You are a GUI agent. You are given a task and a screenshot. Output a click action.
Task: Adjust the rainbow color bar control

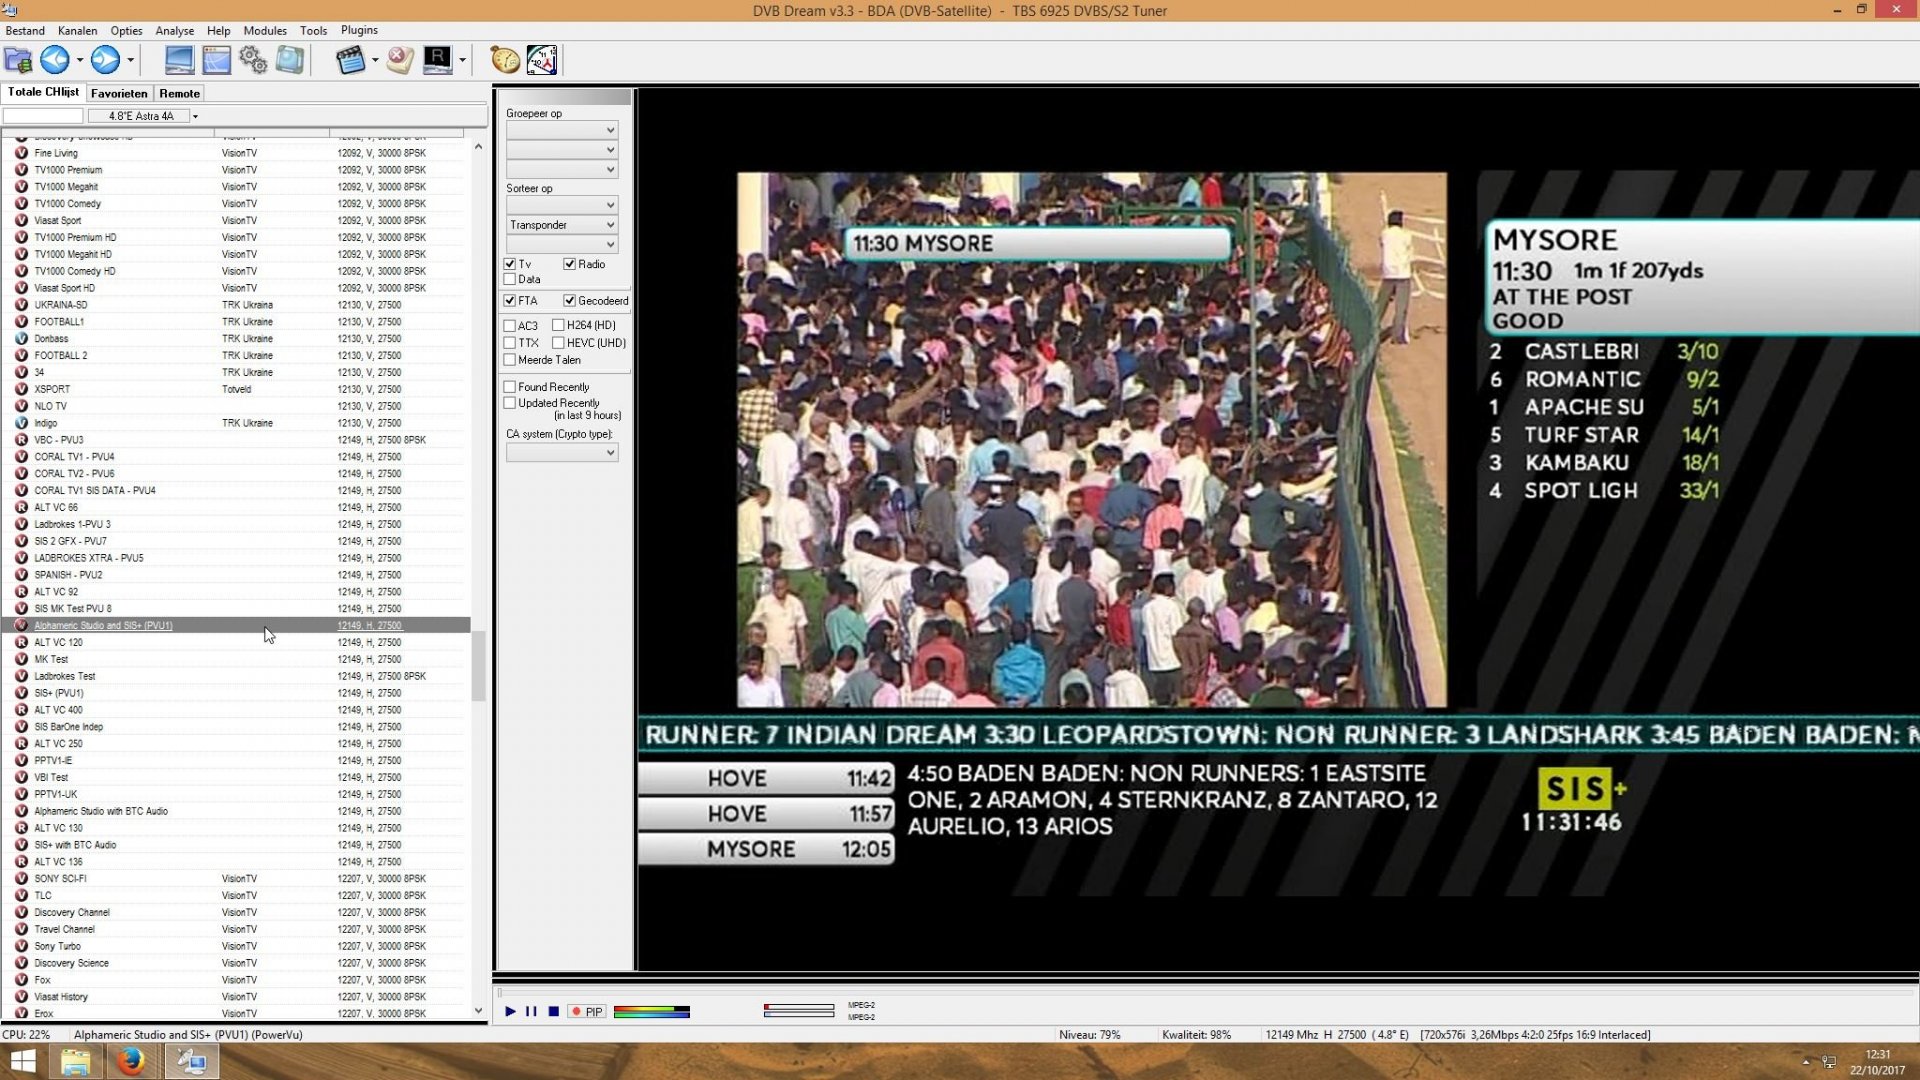(651, 1012)
